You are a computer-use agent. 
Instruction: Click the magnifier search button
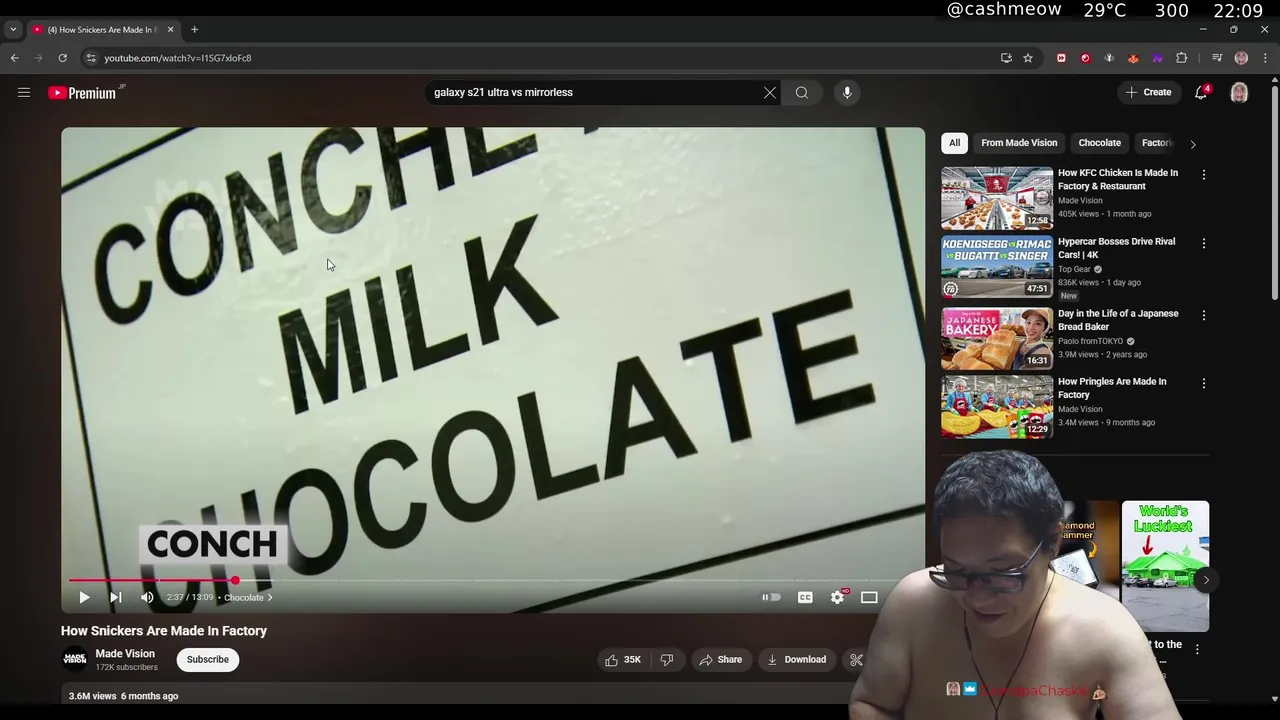[802, 92]
